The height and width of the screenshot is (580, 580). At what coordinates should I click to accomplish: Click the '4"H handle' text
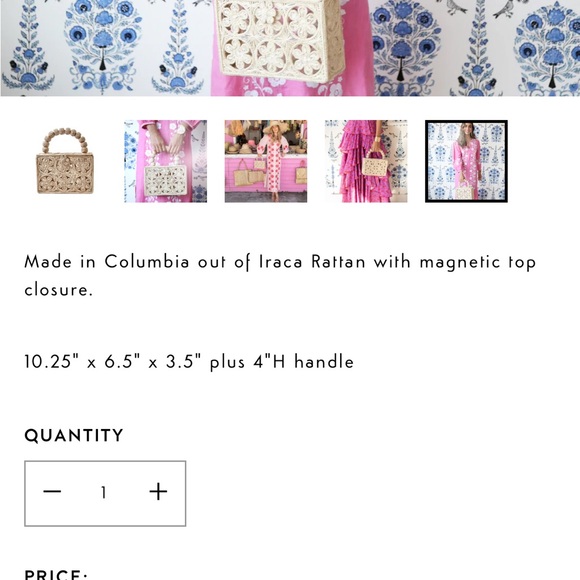(x=304, y=361)
